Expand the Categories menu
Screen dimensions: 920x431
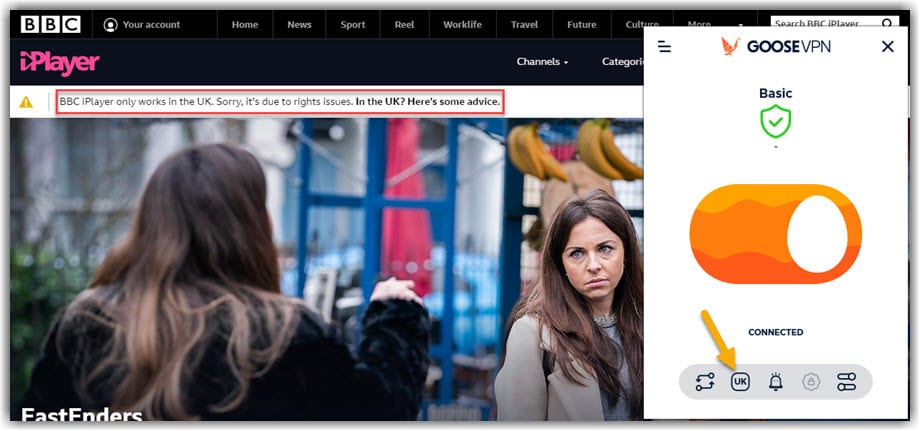click(x=623, y=62)
